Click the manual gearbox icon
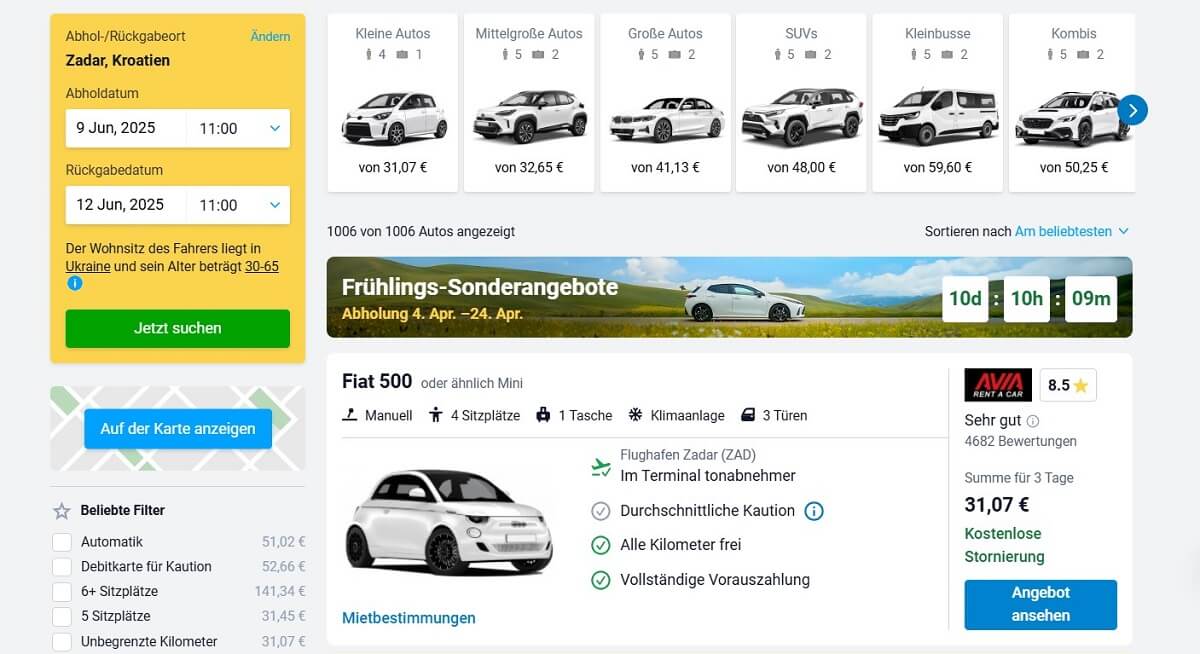 click(x=350, y=415)
